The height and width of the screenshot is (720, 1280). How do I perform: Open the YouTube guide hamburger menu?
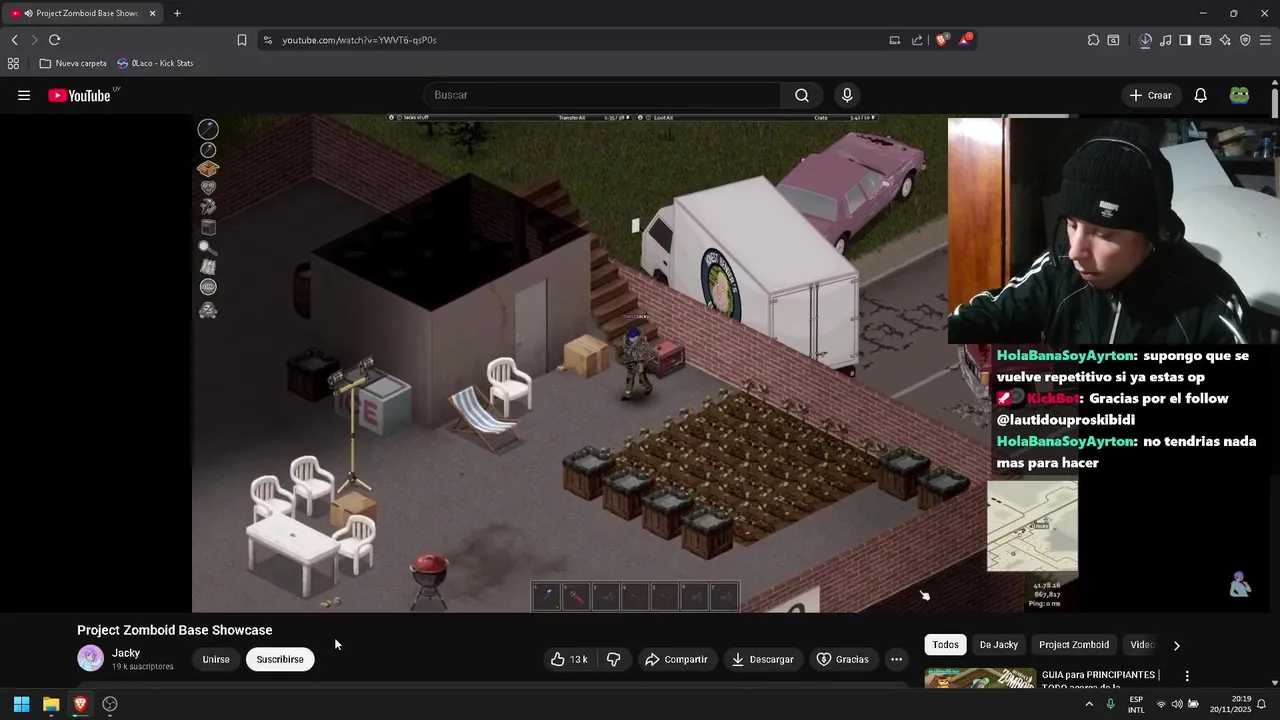point(24,95)
